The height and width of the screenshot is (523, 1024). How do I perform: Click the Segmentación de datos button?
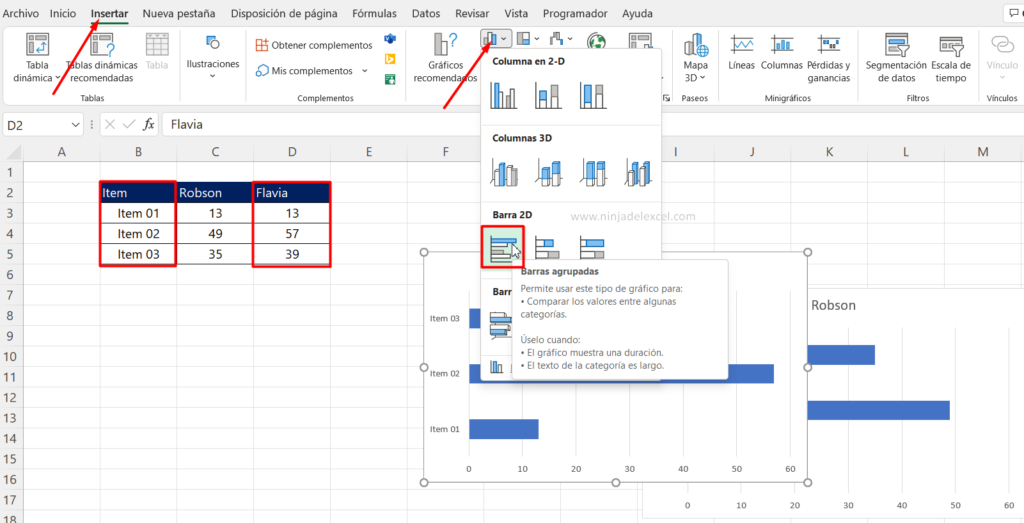tap(896, 57)
